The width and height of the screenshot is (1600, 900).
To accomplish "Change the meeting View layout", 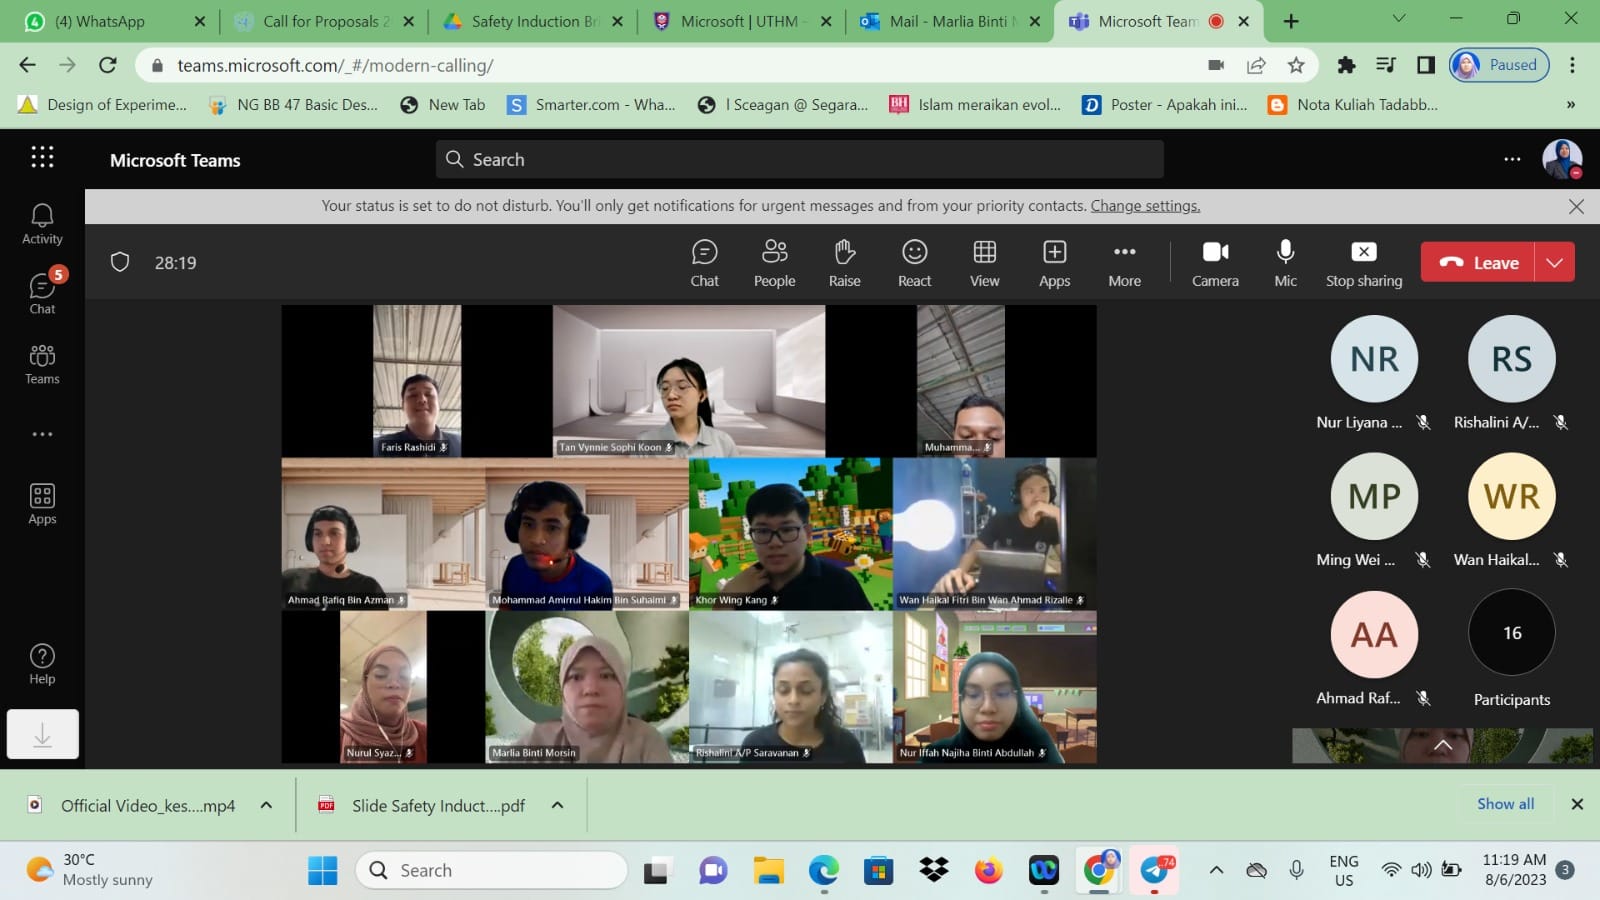I will click(x=984, y=263).
